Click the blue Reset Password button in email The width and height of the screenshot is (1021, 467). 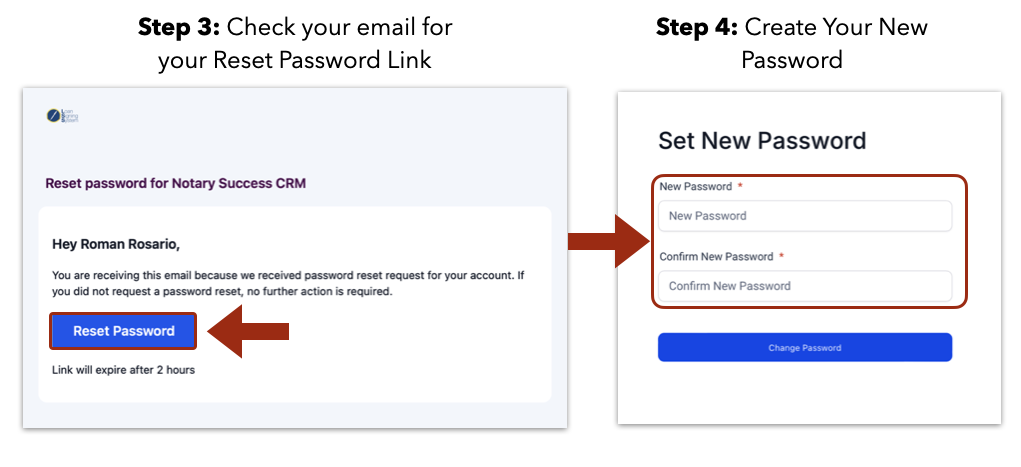(x=123, y=331)
